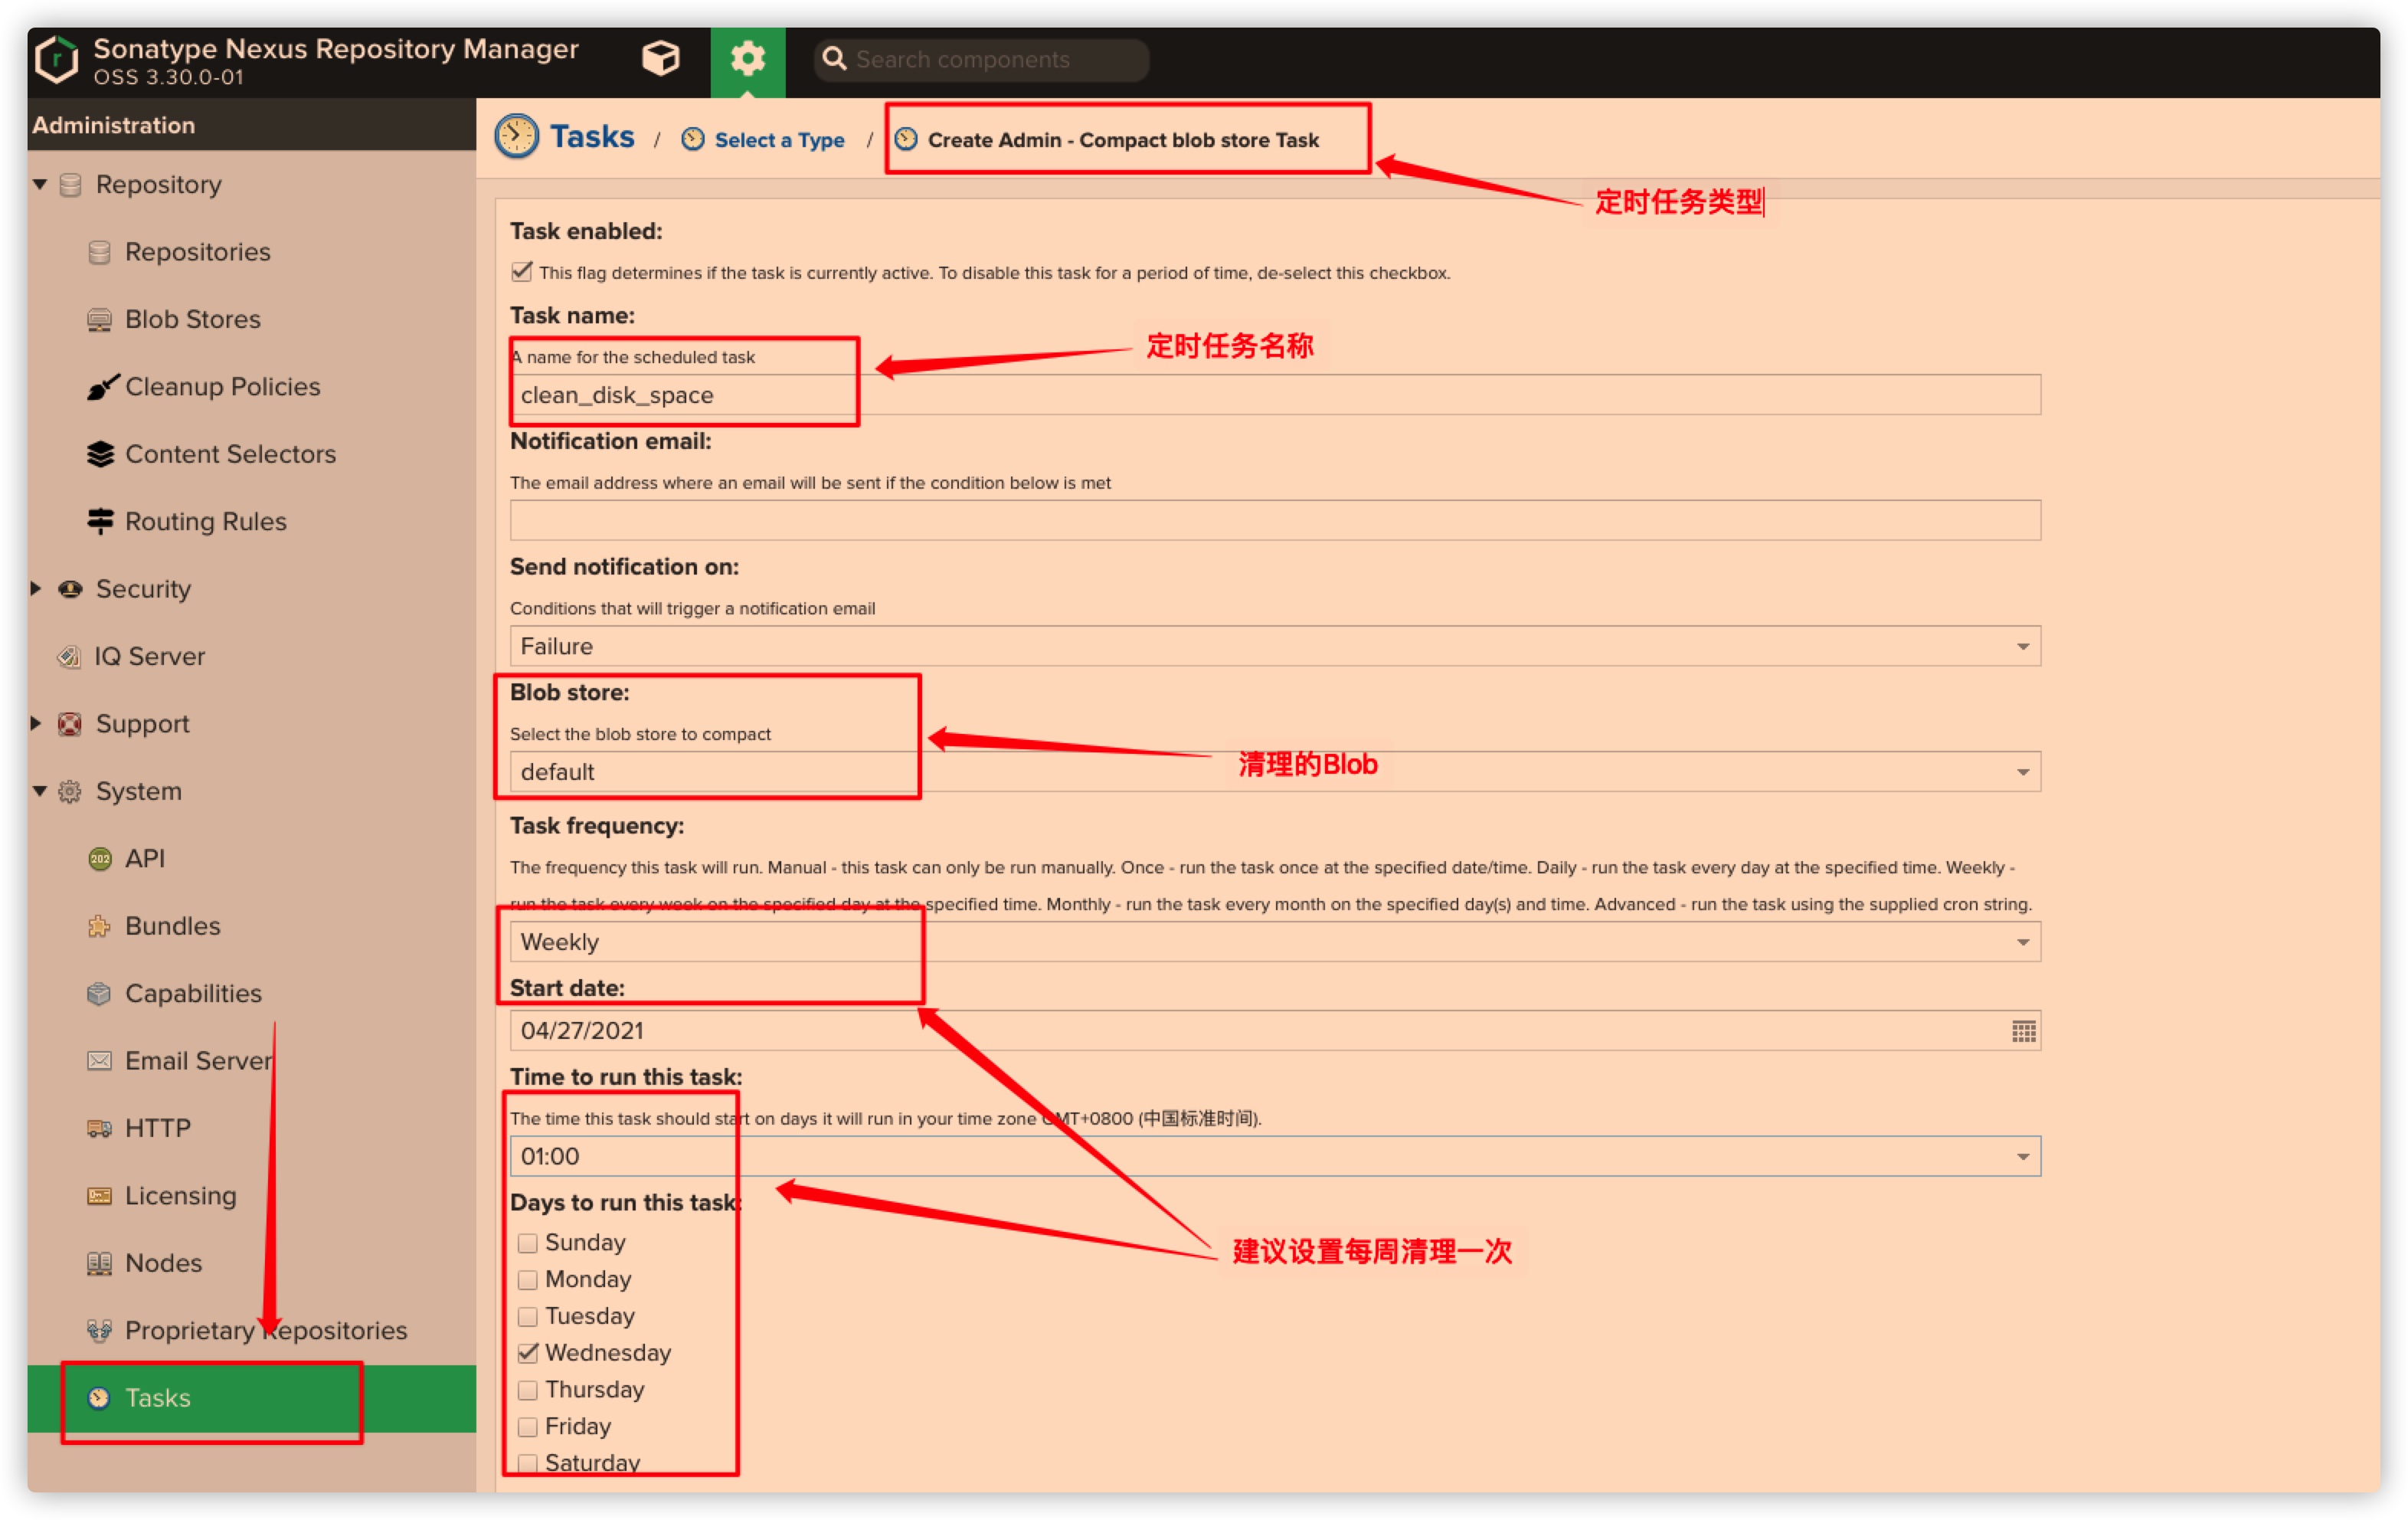Image resolution: width=2408 pixels, height=1520 pixels.
Task: Click the Browse cube icon in header
Action: [x=660, y=59]
